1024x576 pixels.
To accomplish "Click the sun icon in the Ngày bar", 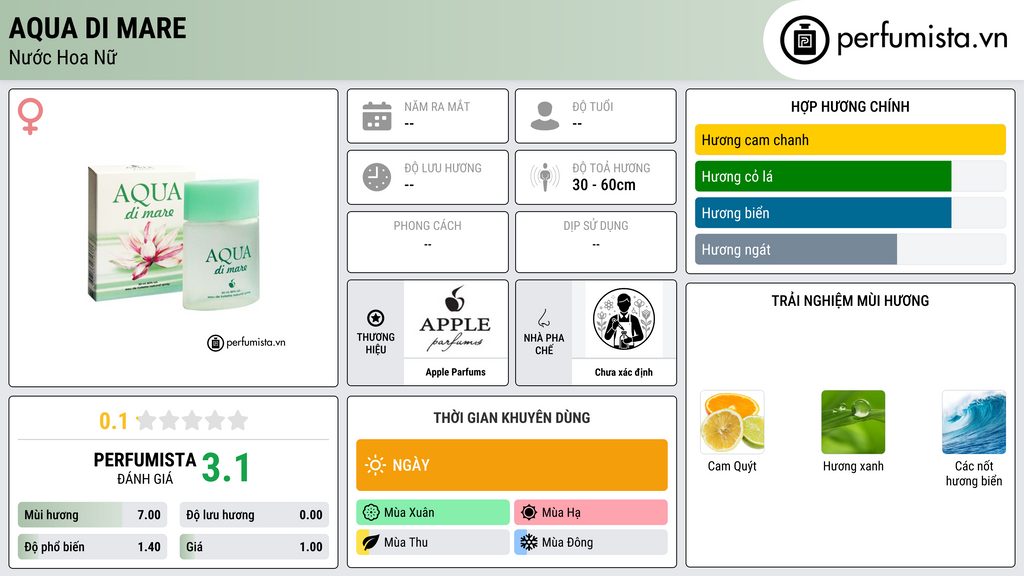I will [x=375, y=465].
